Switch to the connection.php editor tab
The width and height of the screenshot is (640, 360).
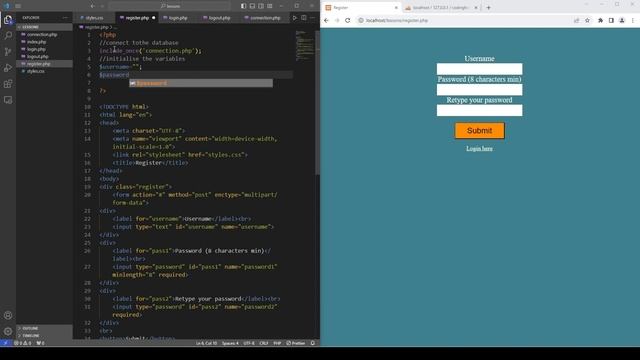(265, 18)
